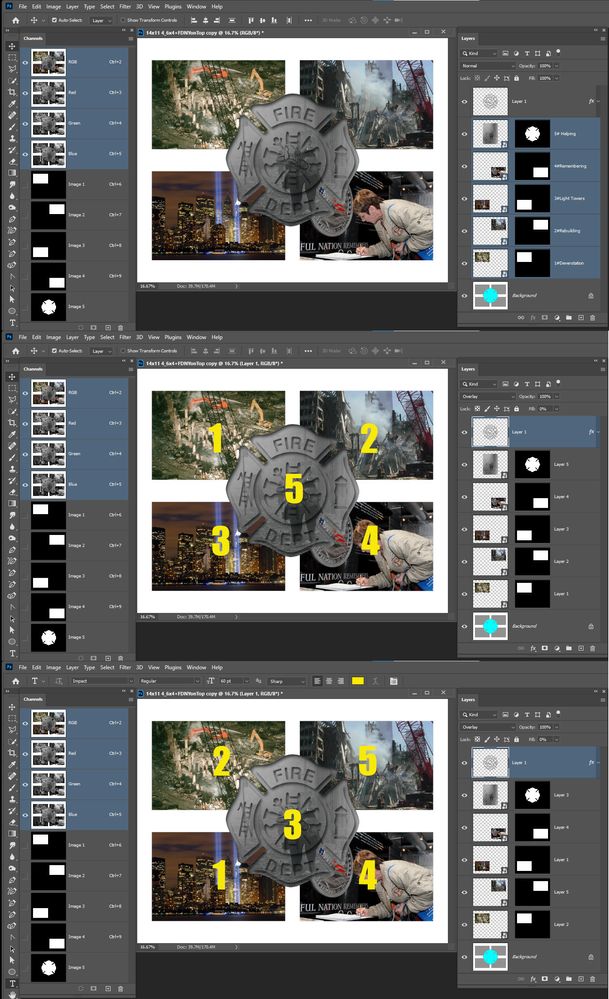The width and height of the screenshot is (609, 999).
Task: Click three-dots more options in top options bar
Action: tap(308, 20)
